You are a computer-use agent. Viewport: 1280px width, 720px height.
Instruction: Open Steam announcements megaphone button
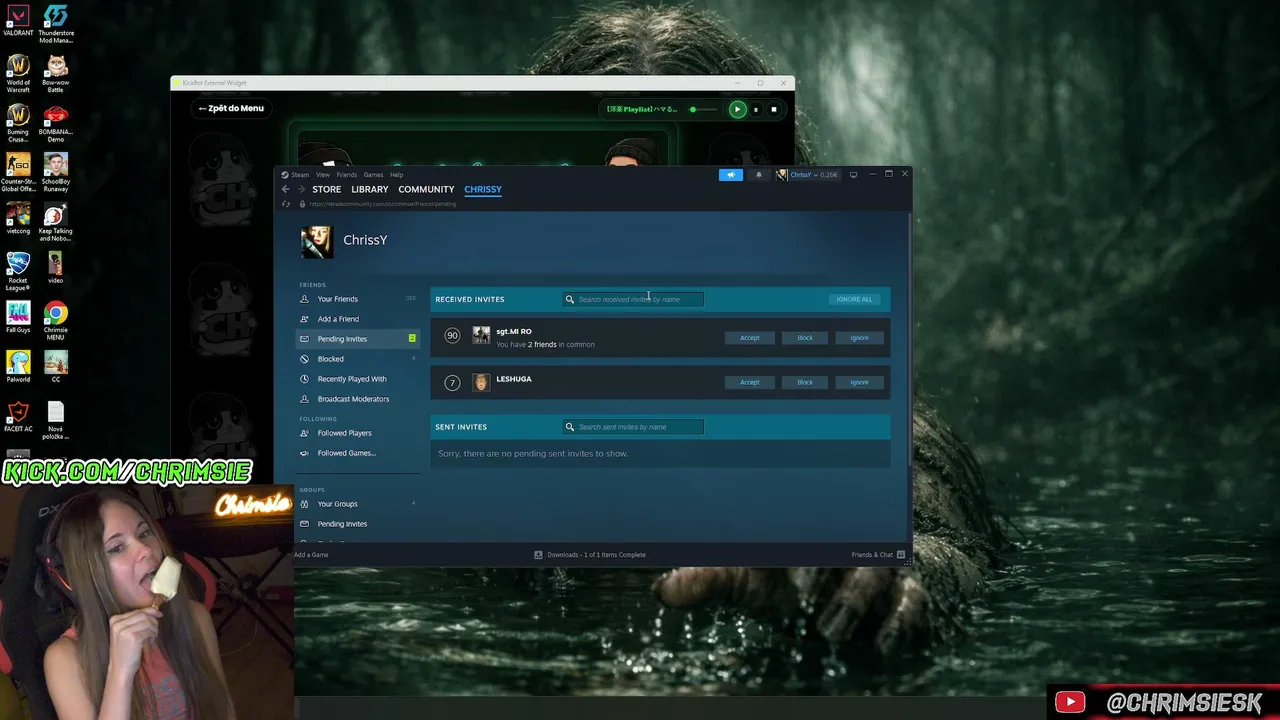731,175
